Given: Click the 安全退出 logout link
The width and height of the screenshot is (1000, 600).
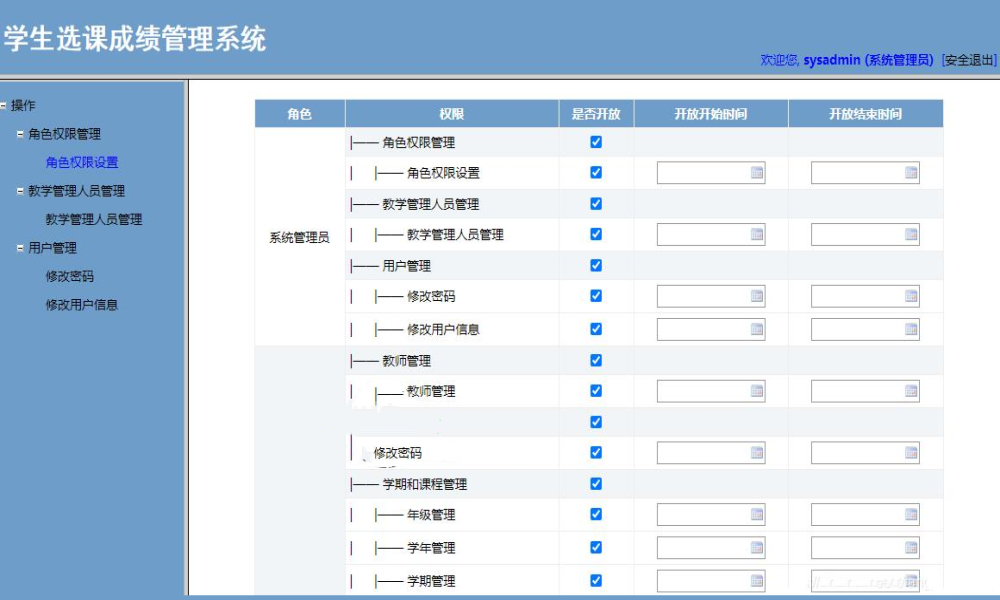Looking at the screenshot, I should (968, 60).
